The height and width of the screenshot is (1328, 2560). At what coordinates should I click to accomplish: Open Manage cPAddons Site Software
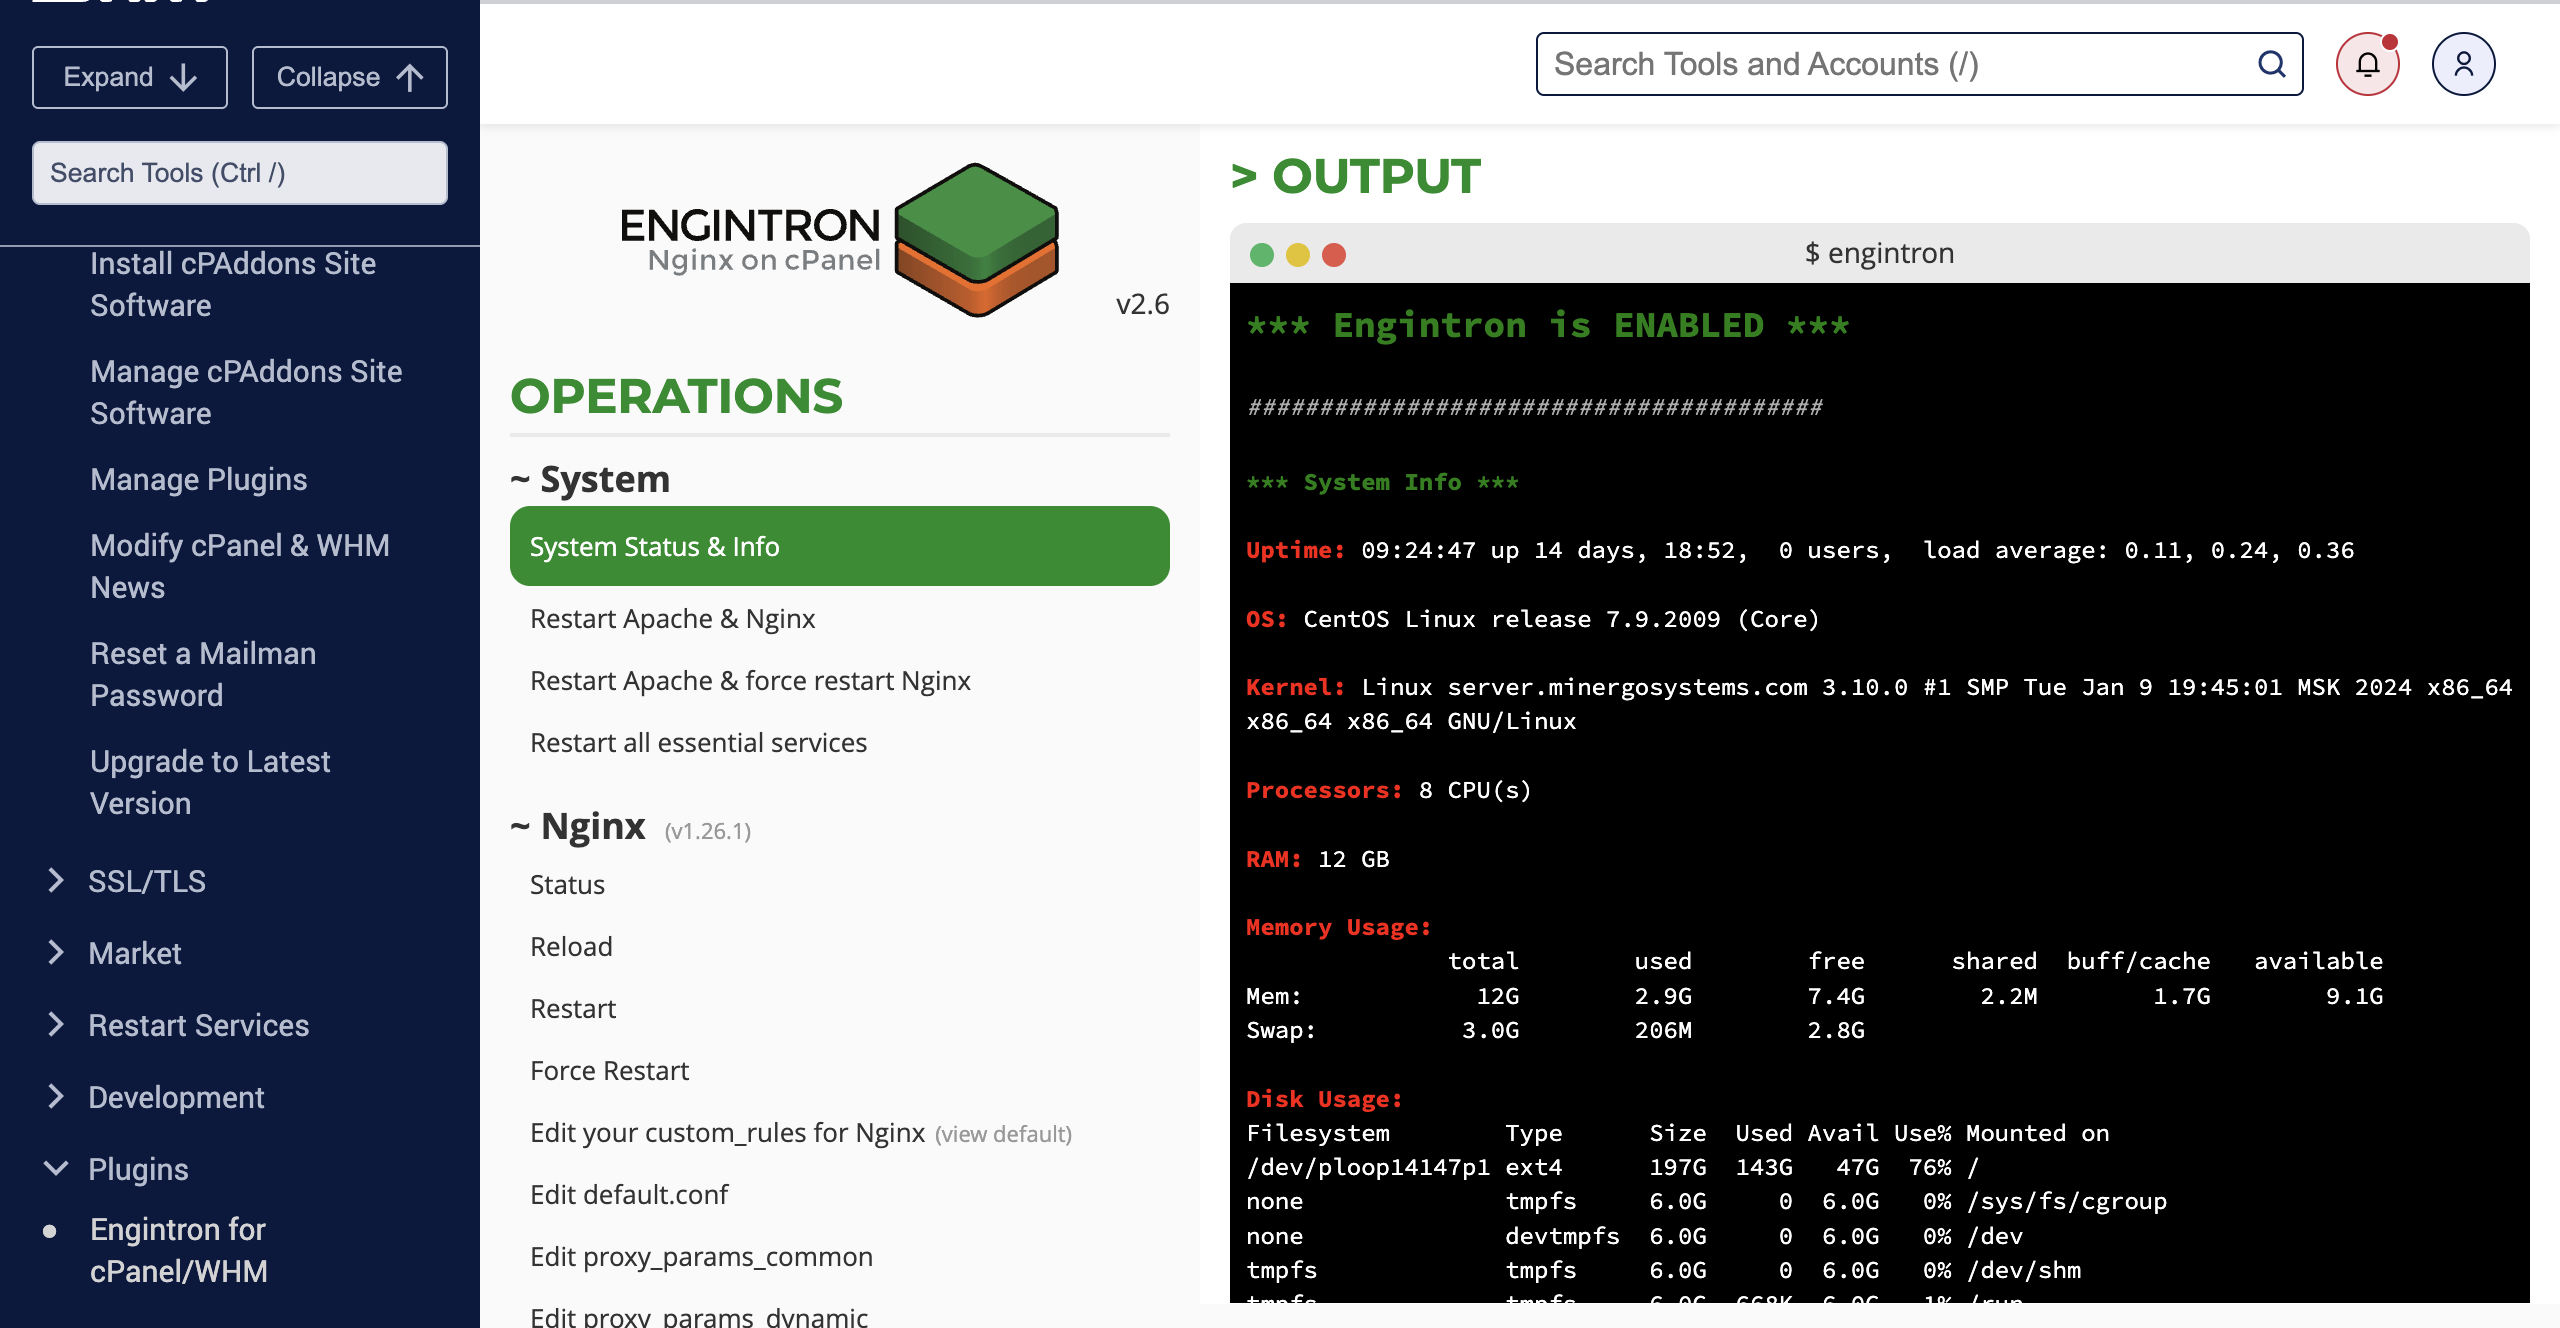246,392
